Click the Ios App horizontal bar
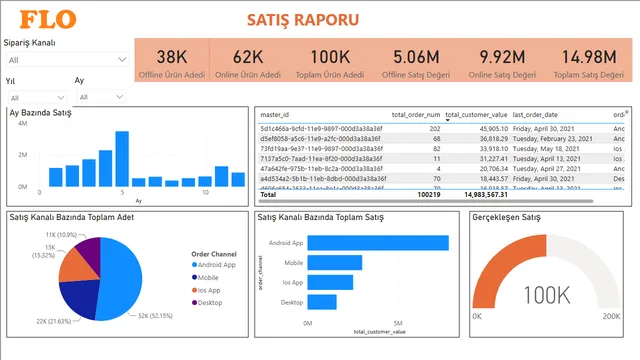 click(330, 282)
